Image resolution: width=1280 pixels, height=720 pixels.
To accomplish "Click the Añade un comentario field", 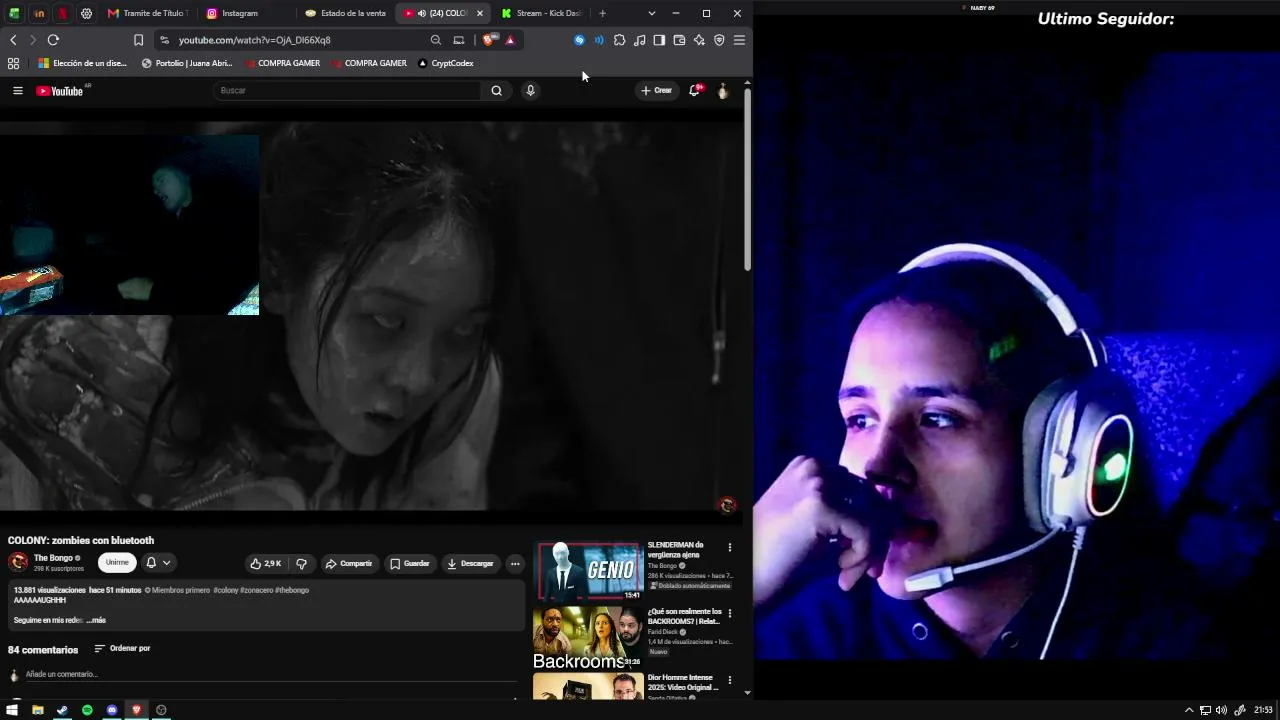I will pyautogui.click(x=270, y=675).
